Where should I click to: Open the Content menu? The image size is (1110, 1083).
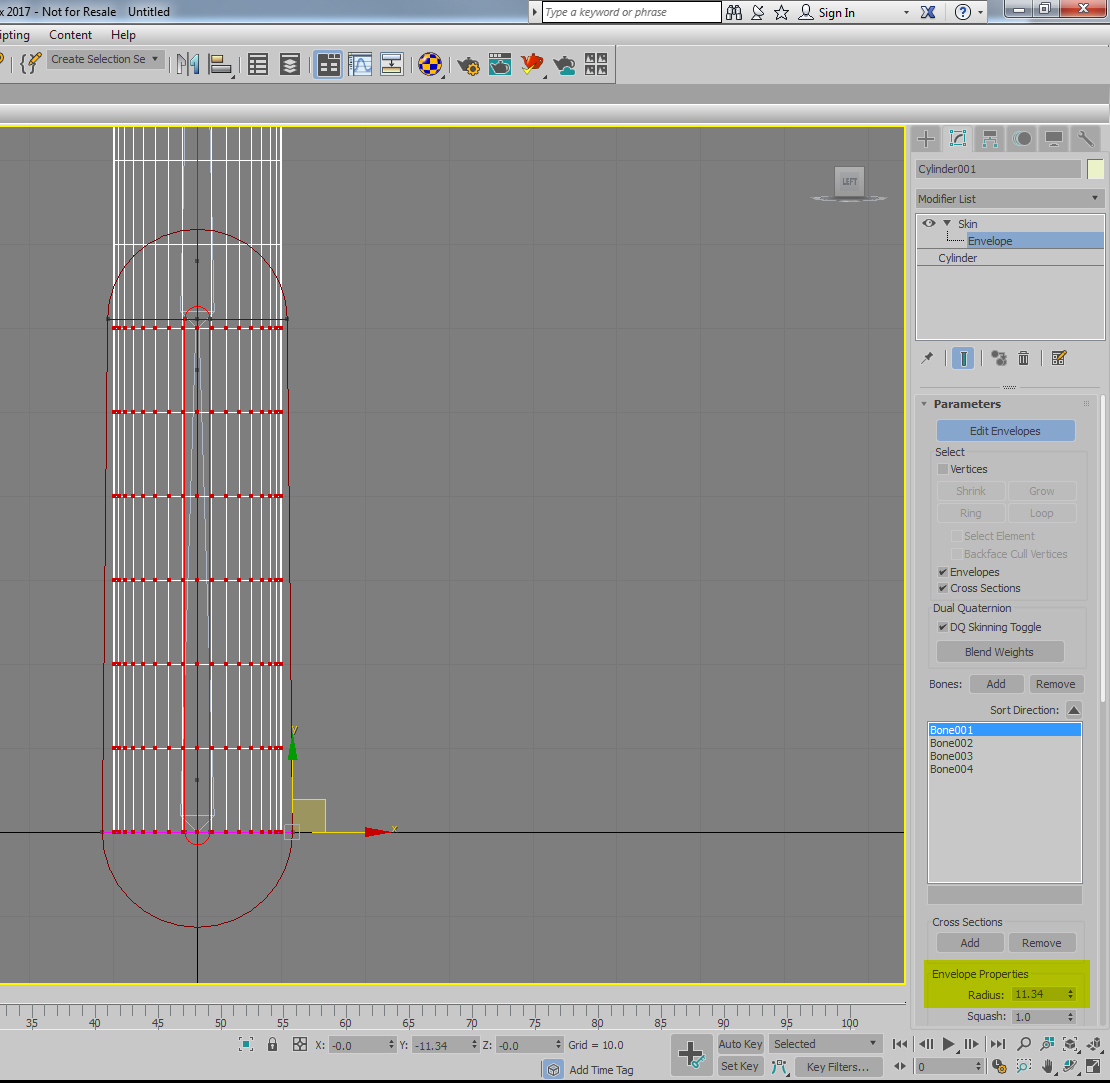[x=70, y=34]
